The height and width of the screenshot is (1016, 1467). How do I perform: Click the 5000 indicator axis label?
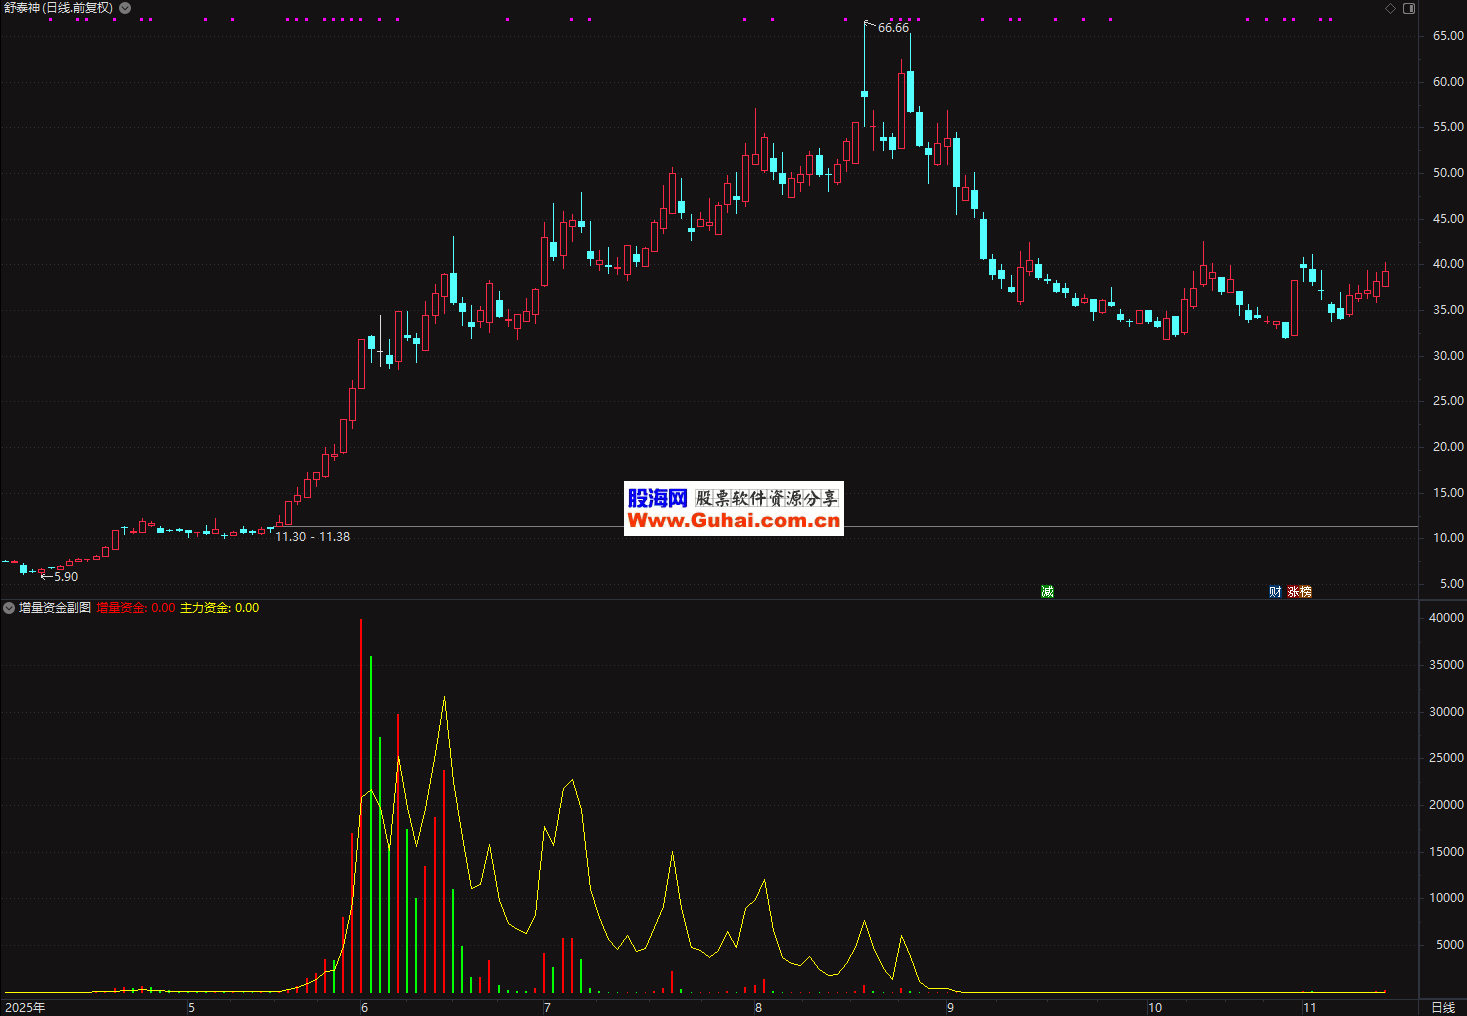(1450, 945)
